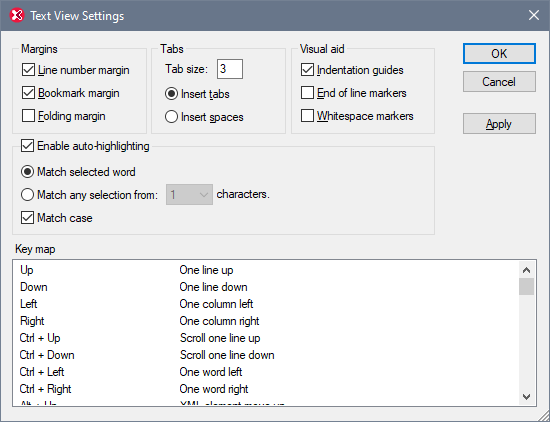Select the 'Ctrl + Down' key entry
Image resolution: width=550 pixels, height=422 pixels.
click(x=266, y=355)
